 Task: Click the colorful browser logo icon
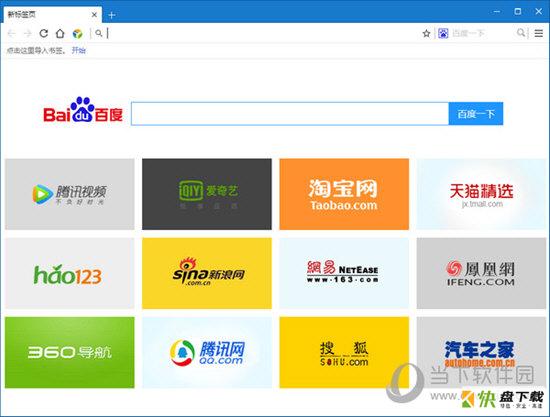pos(77,34)
